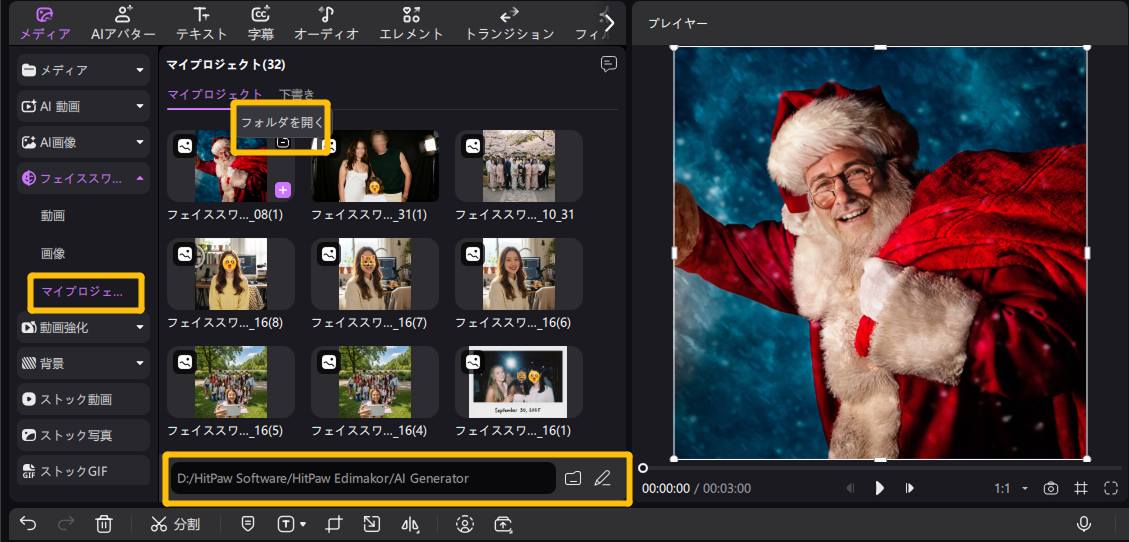This screenshot has width=1129, height=542.
Task: Switch to the 下書き tab
Action: pyautogui.click(x=296, y=94)
